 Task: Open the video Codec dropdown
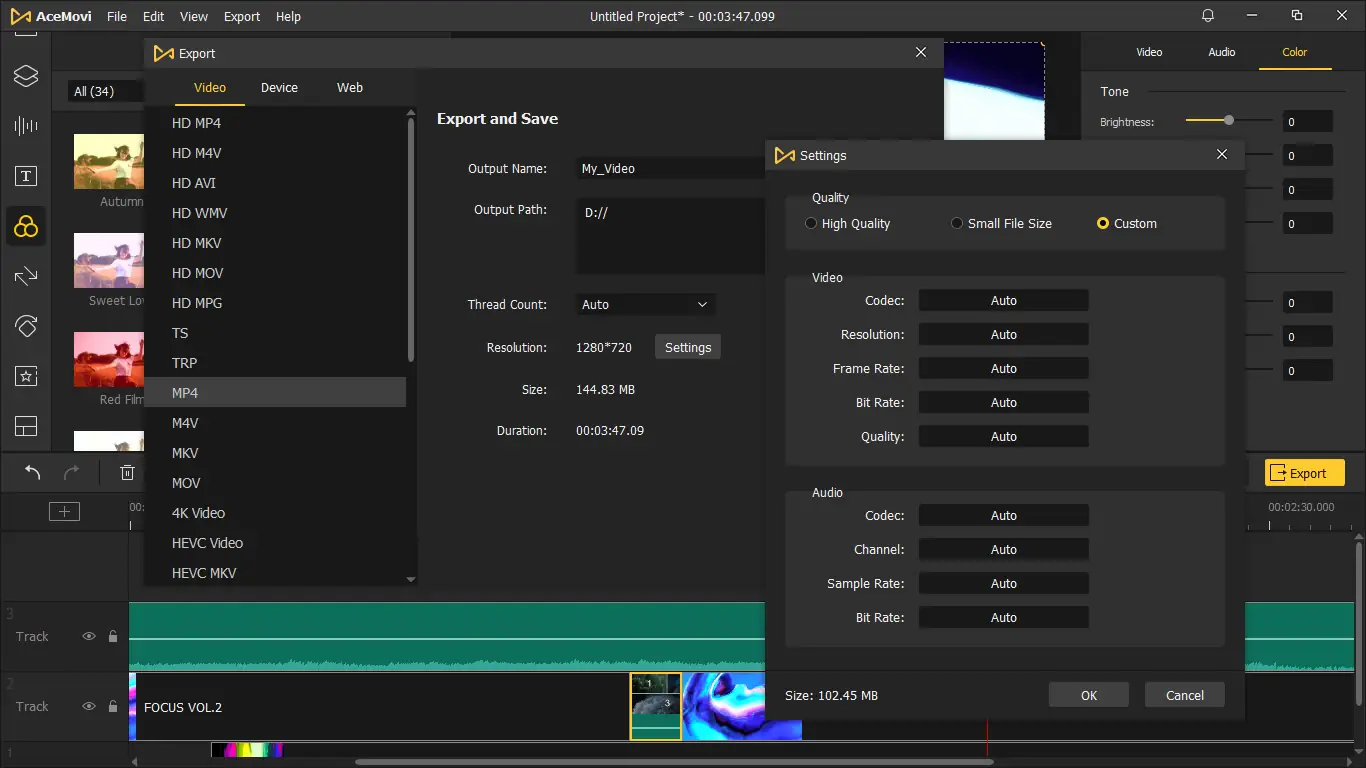point(1003,301)
